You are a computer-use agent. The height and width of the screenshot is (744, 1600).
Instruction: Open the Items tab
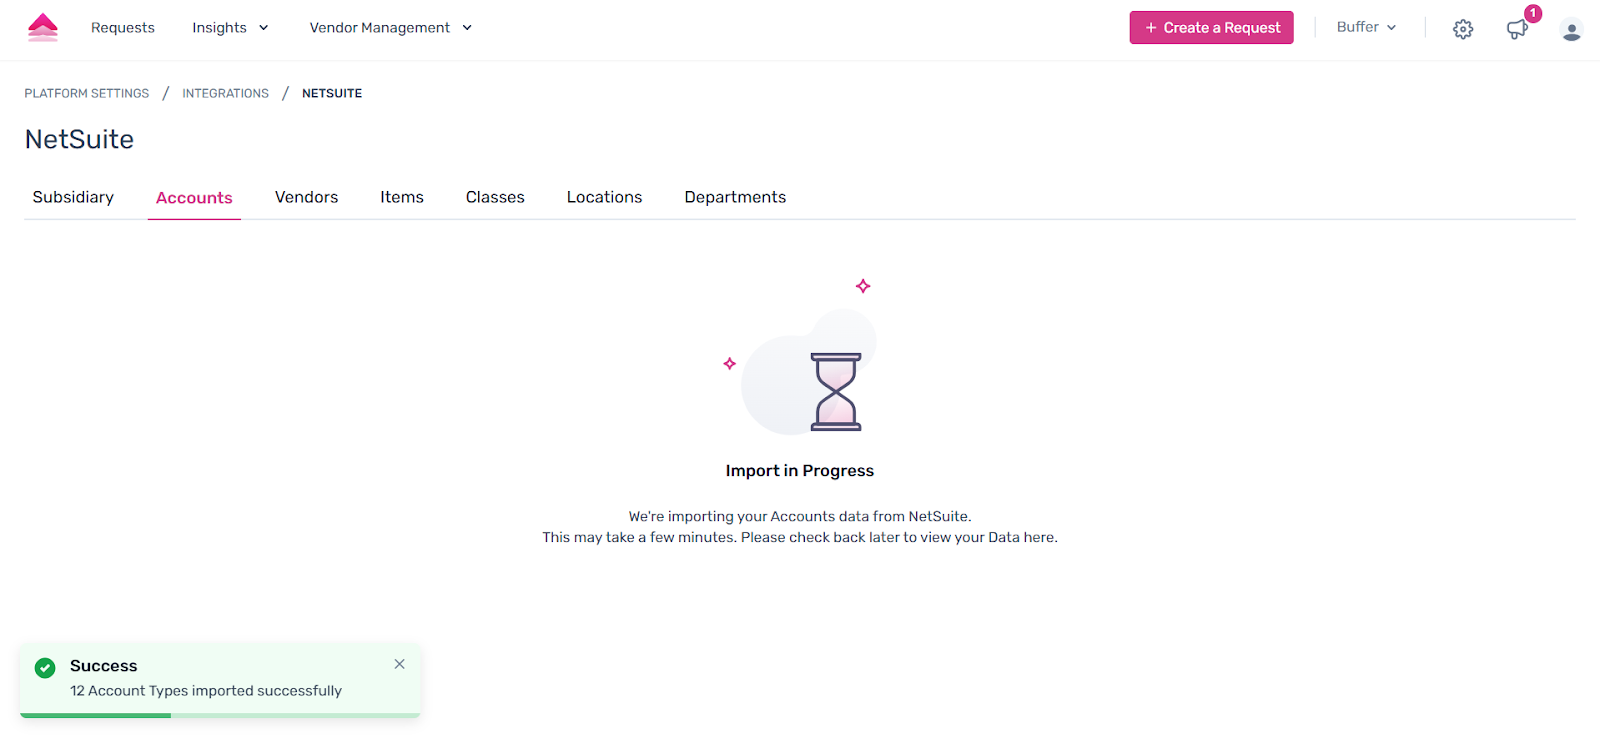pyautogui.click(x=402, y=197)
